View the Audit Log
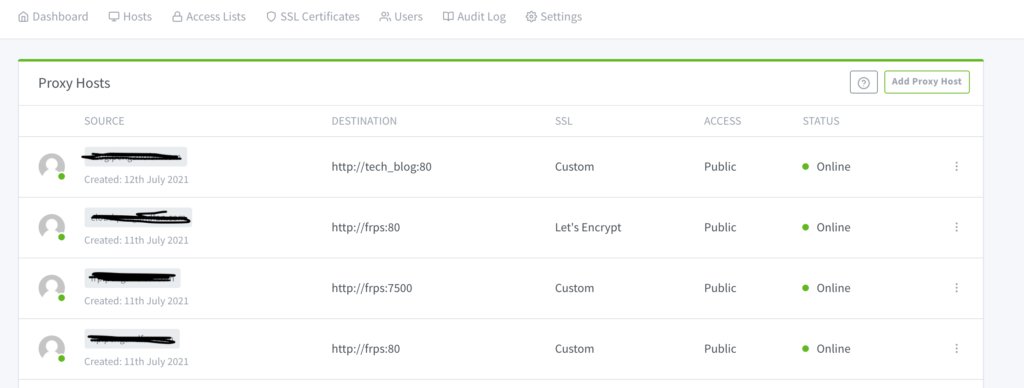The height and width of the screenshot is (388, 1024). 474,17
